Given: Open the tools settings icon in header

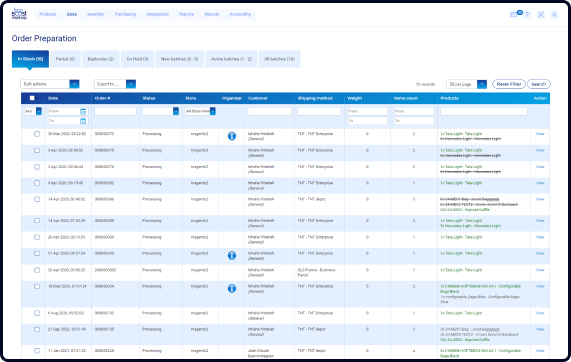Looking at the screenshot, I should coord(541,15).
